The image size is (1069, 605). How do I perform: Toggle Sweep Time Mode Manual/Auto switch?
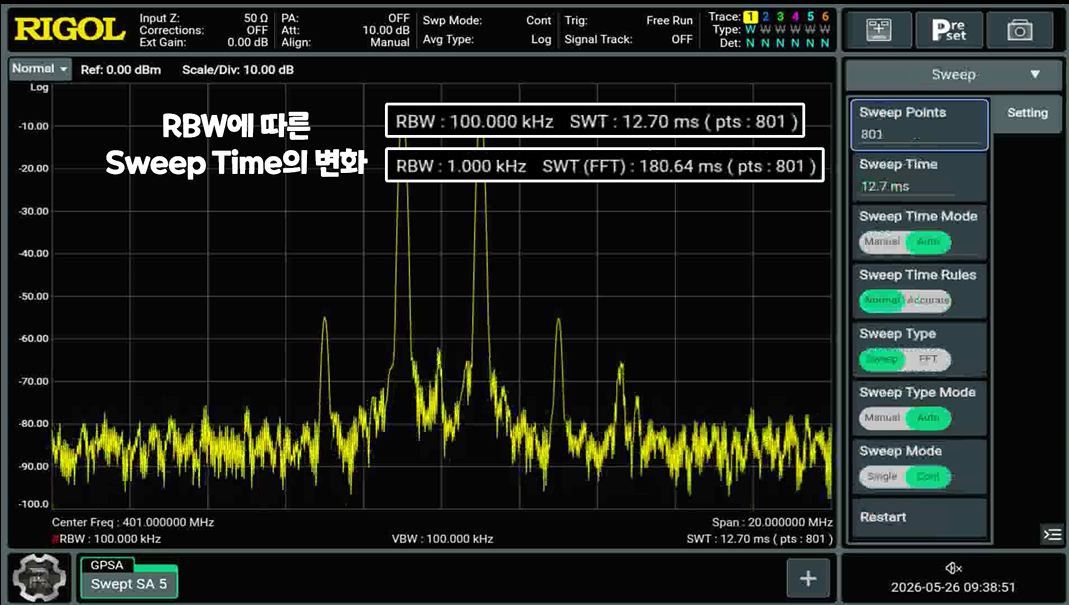pos(905,241)
